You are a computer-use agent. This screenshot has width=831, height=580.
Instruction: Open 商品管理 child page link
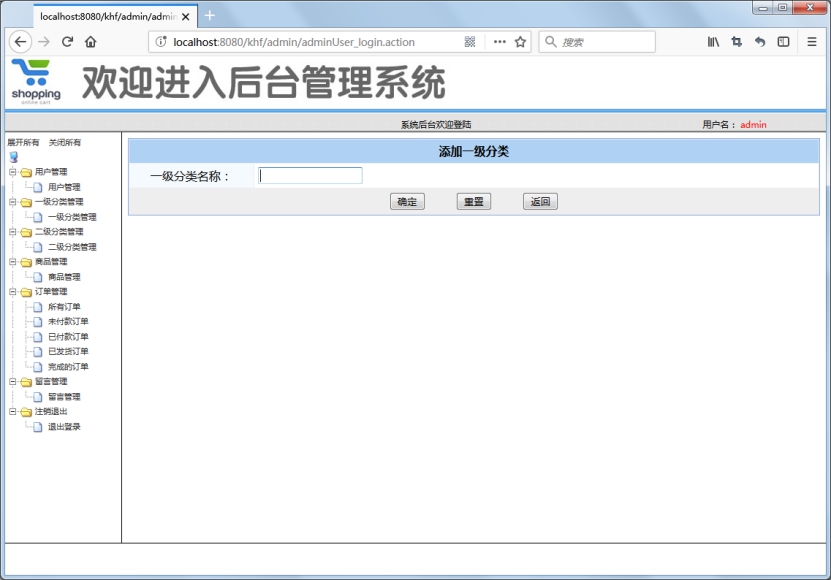tap(64, 277)
